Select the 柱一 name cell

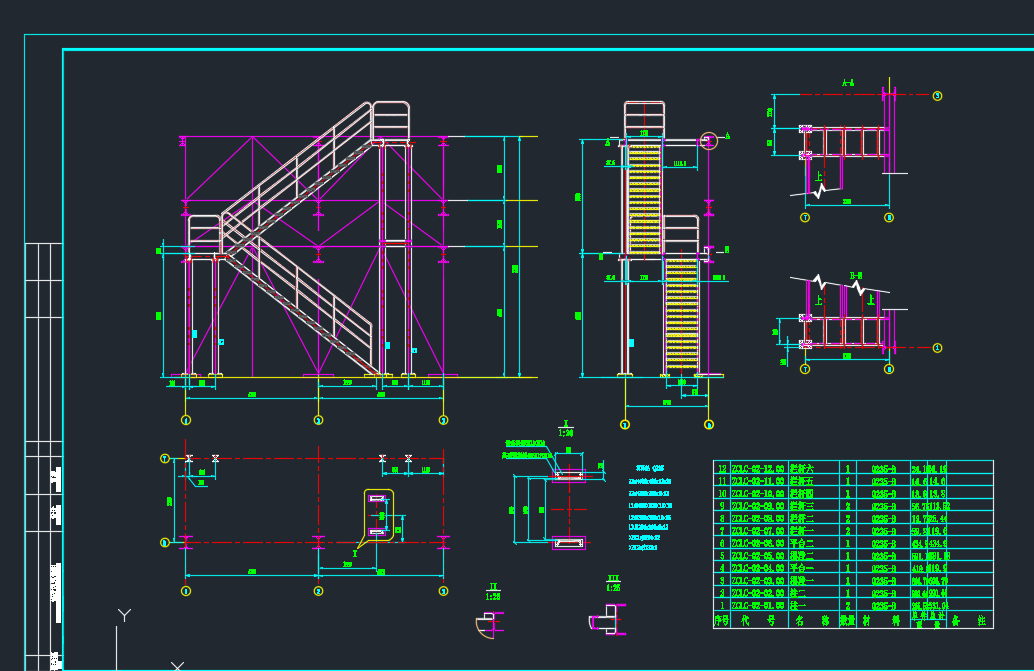(x=814, y=606)
